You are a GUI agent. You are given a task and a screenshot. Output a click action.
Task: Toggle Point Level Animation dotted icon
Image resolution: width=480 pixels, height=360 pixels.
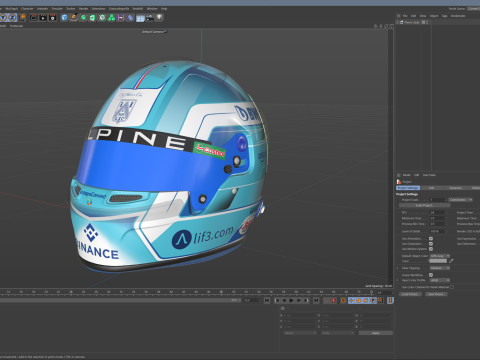pos(380,300)
